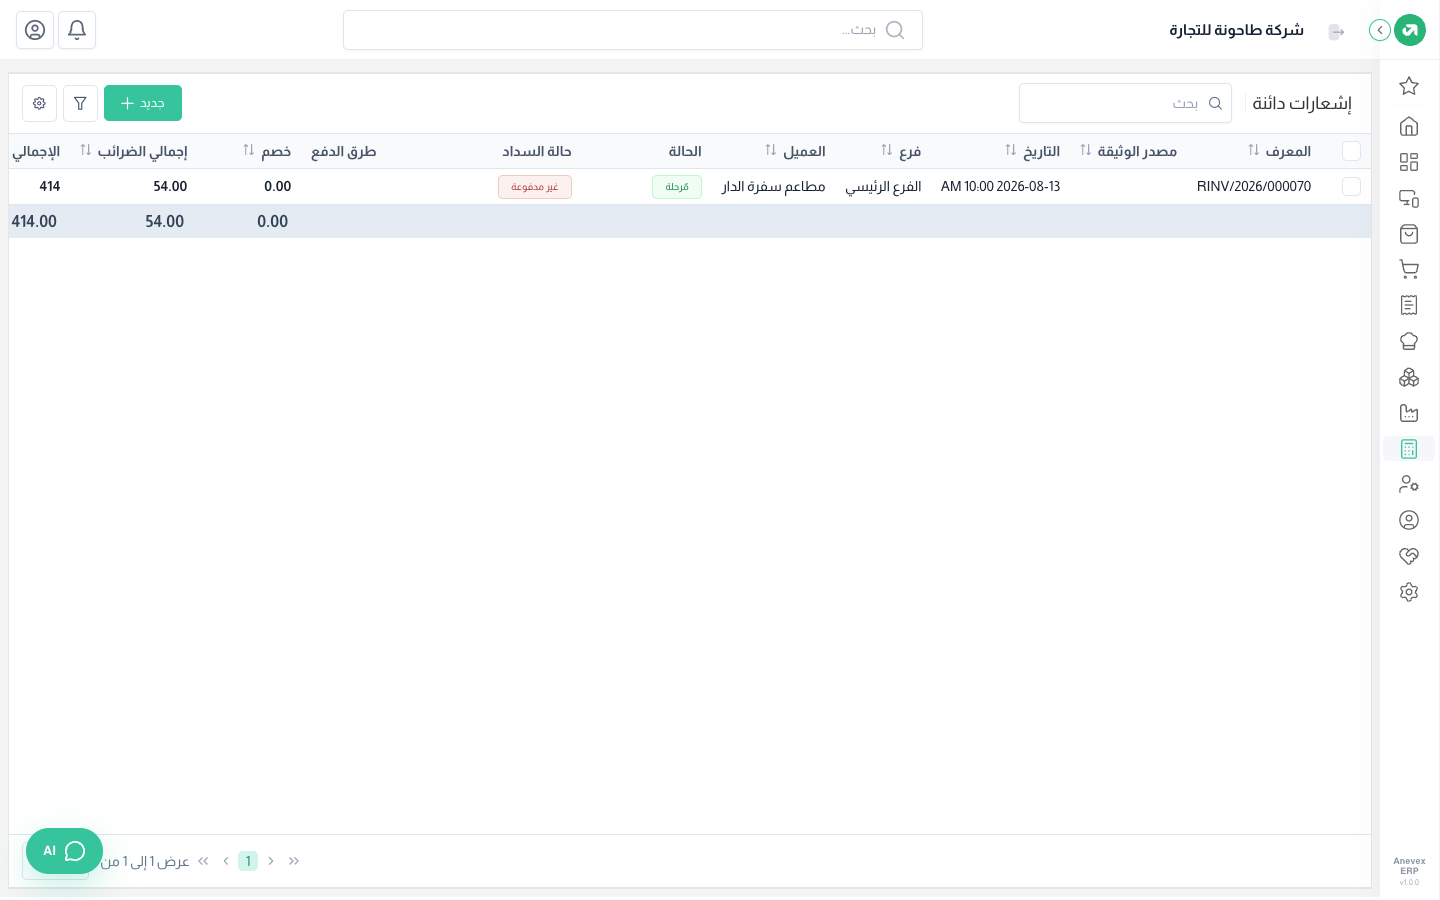Open the dashboard grid icon in sidebar
1440x900 pixels.
[1409, 162]
